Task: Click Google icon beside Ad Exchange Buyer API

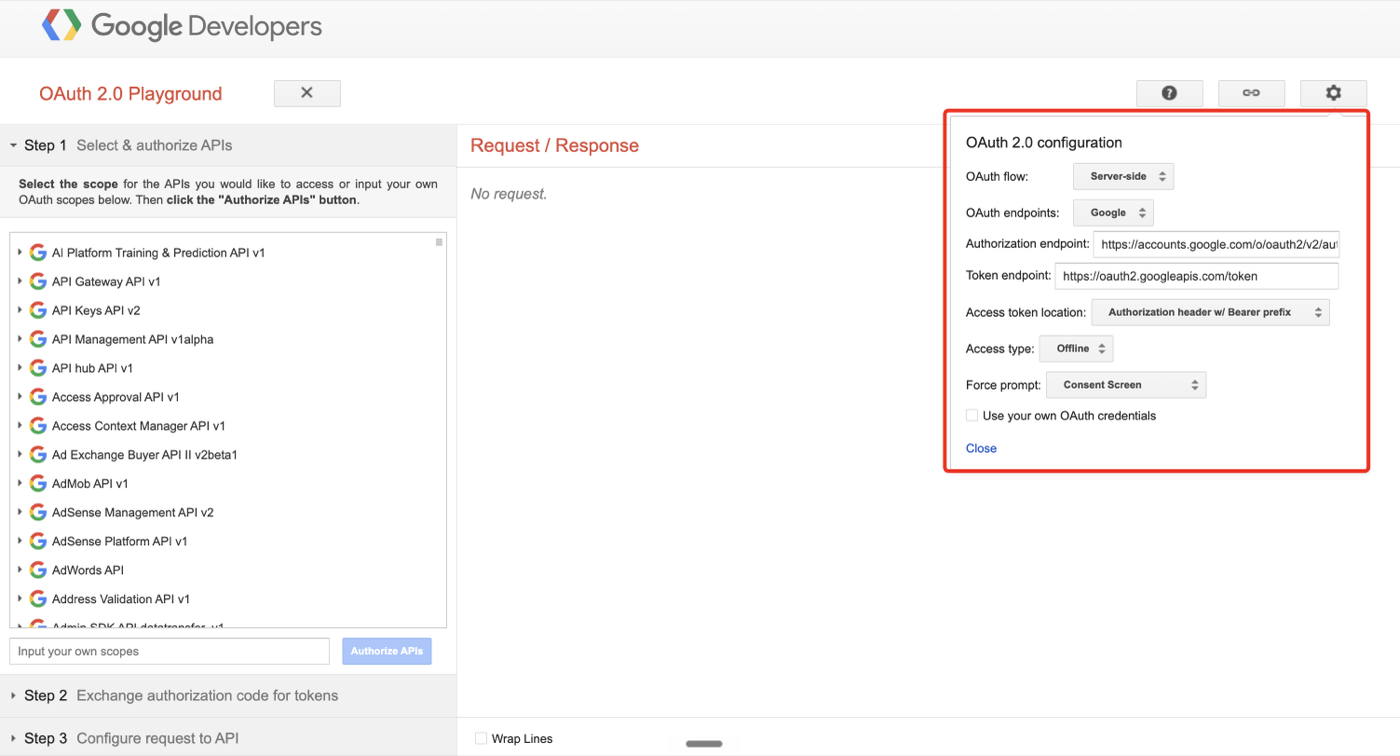Action: (38, 455)
